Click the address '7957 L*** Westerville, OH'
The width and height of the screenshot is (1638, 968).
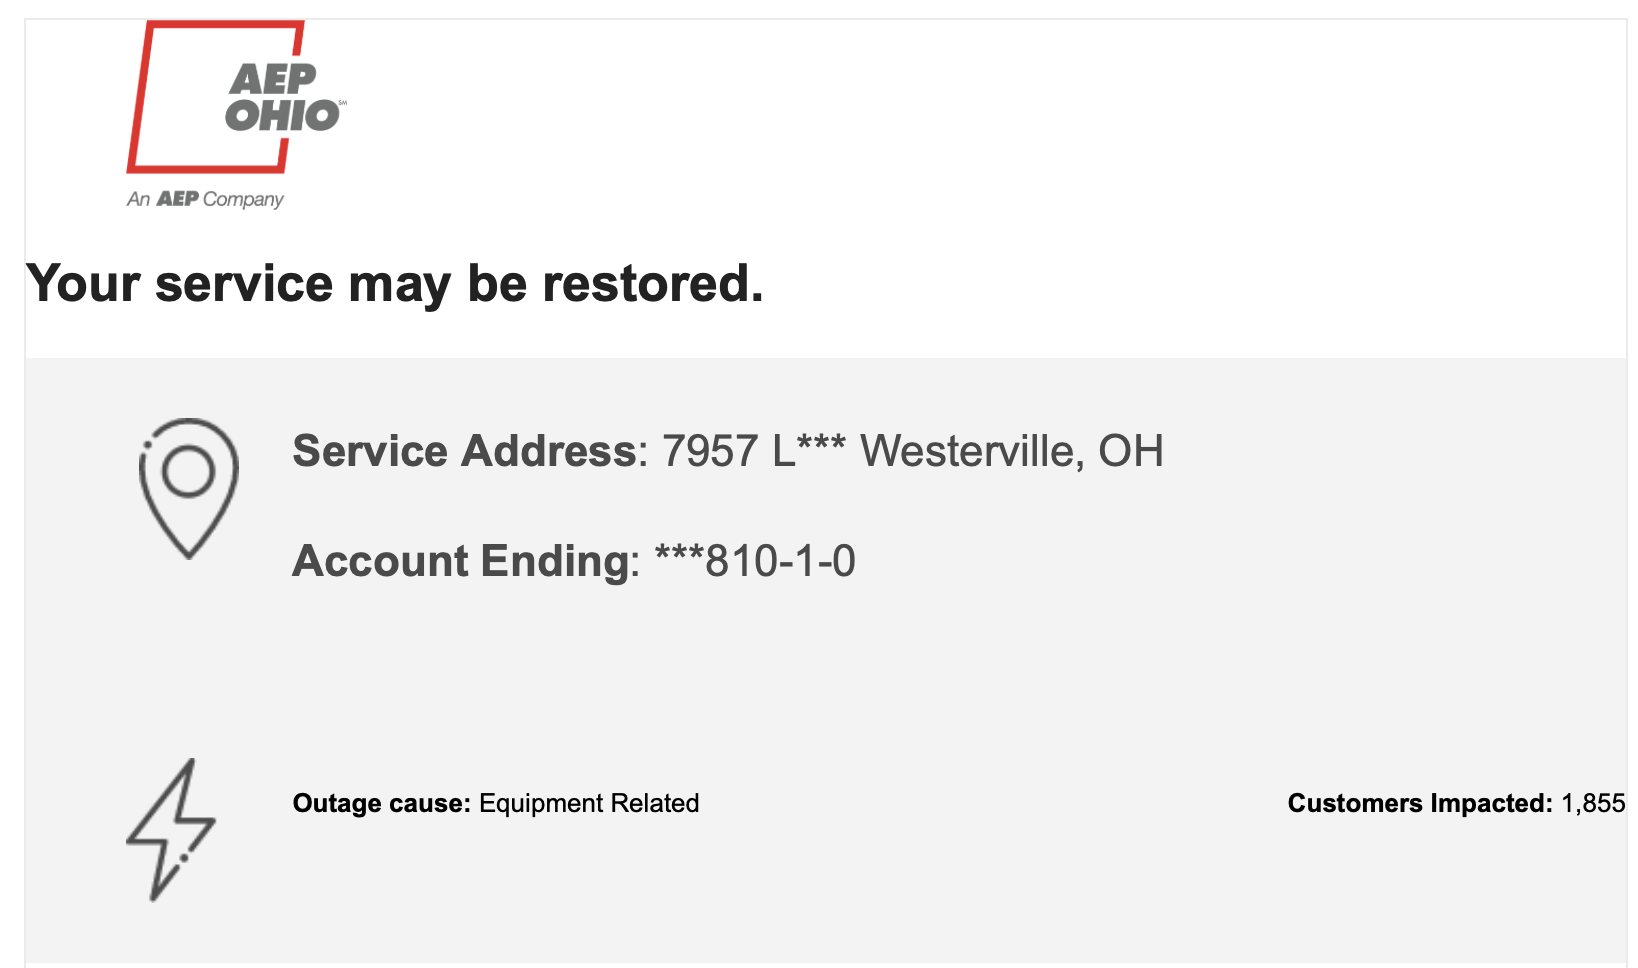point(913,451)
